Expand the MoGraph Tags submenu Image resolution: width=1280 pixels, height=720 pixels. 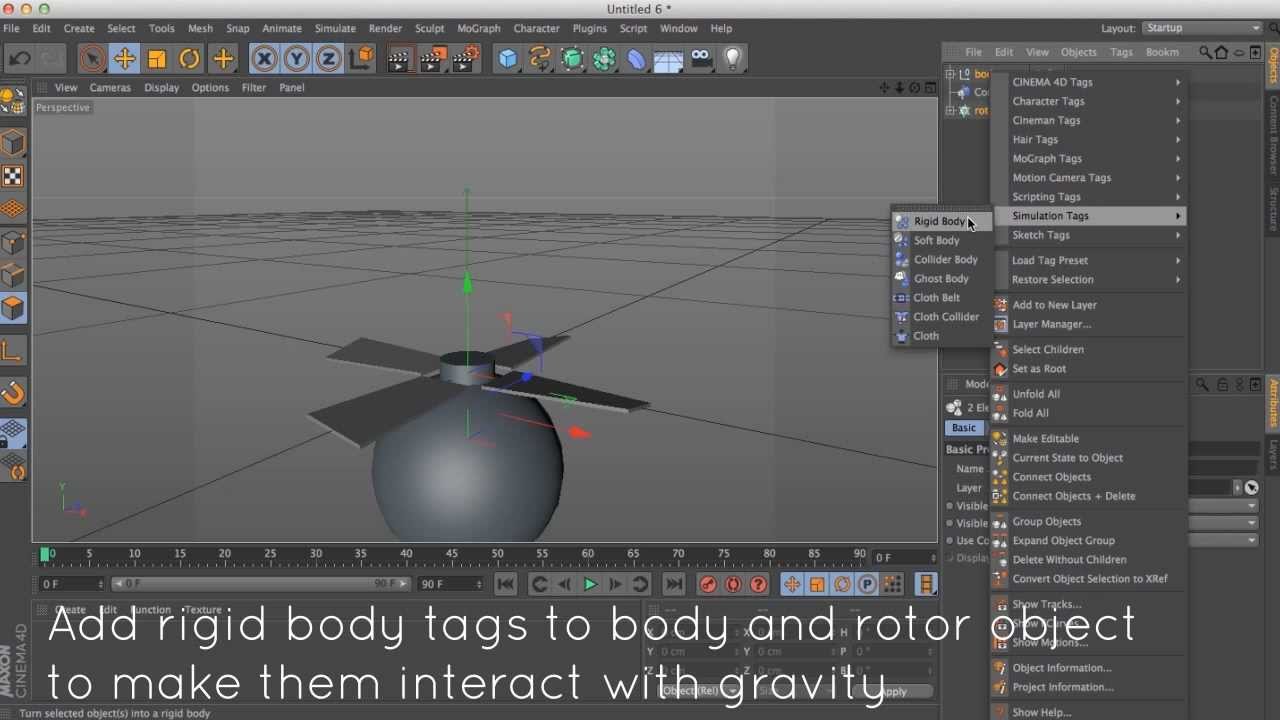(x=1091, y=158)
